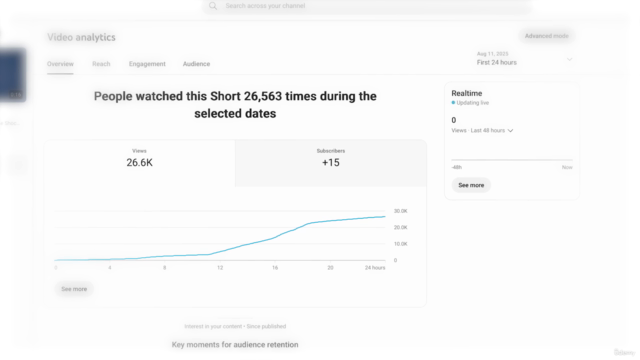Select the Subscribers +15 metric card
640x360 pixels.
(x=331, y=163)
